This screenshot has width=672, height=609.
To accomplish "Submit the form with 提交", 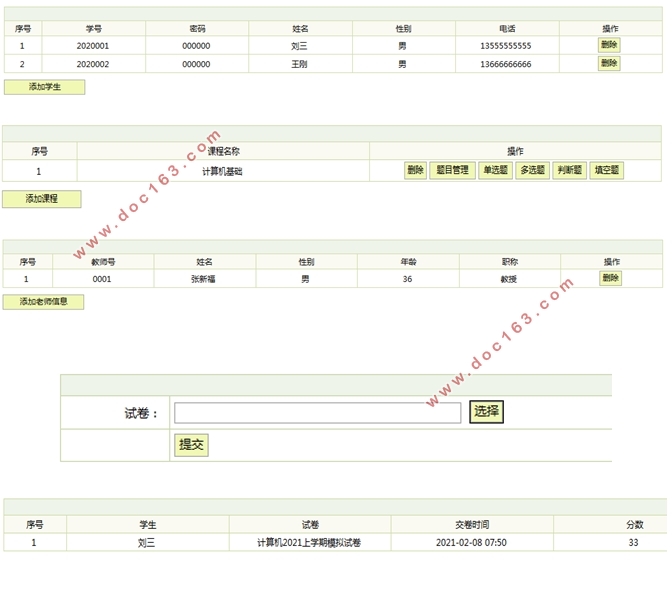I will (191, 445).
